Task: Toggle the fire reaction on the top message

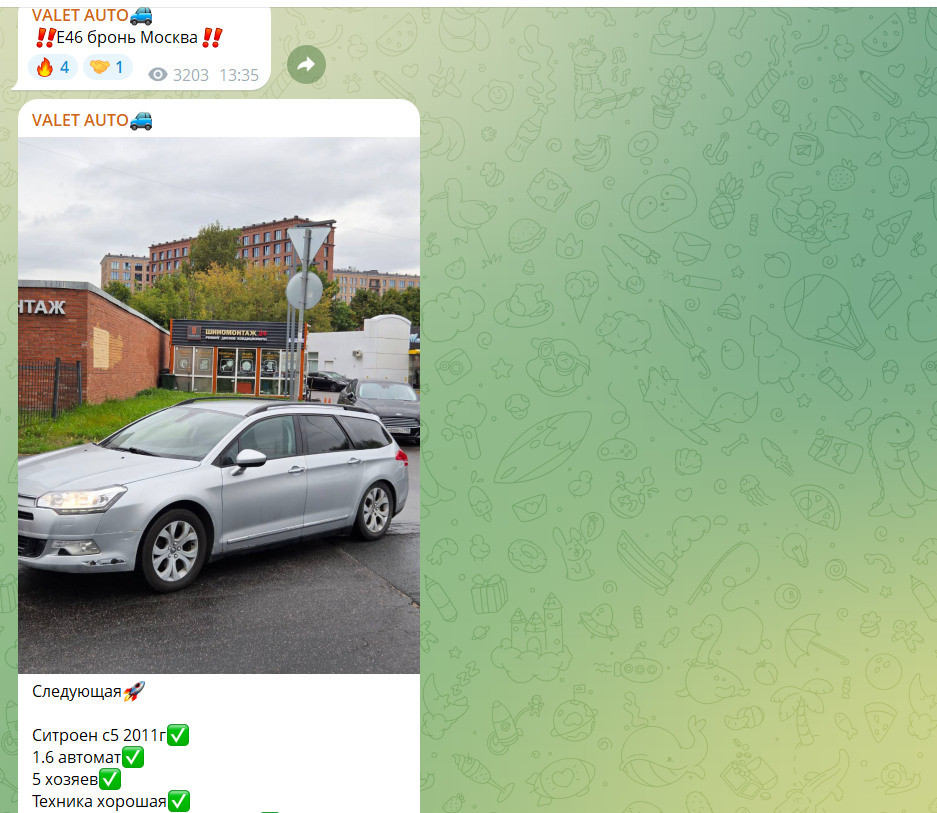Action: tap(42, 67)
